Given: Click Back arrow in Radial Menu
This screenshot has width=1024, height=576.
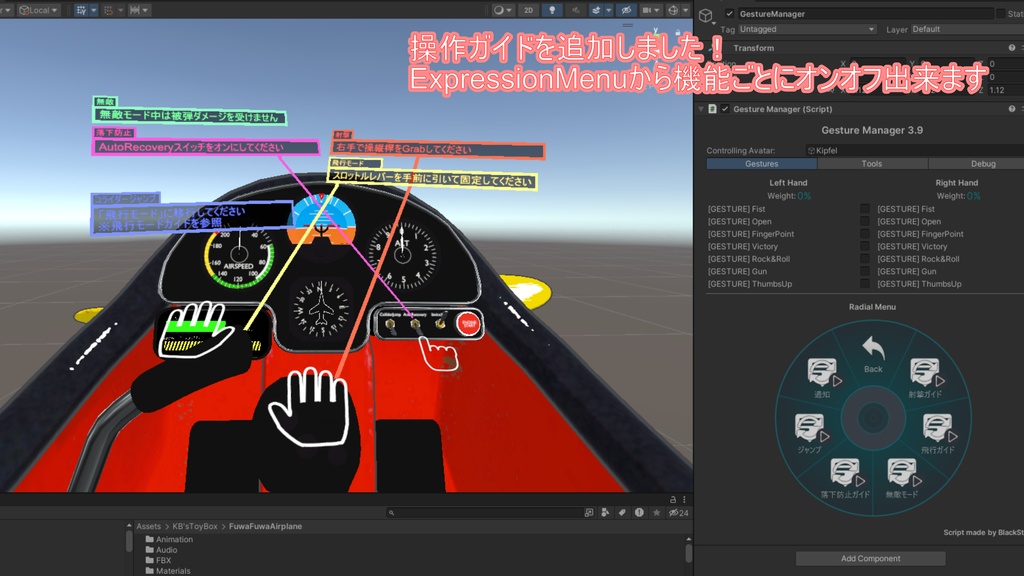Looking at the screenshot, I should pos(873,354).
